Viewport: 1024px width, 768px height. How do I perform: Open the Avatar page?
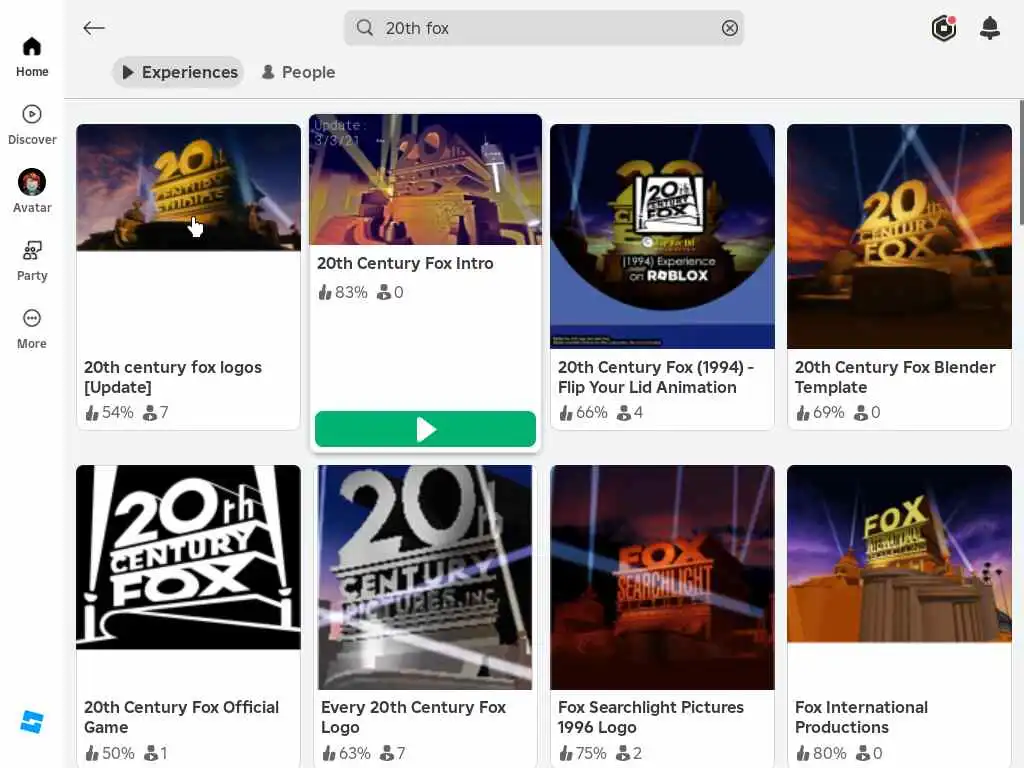(x=32, y=191)
